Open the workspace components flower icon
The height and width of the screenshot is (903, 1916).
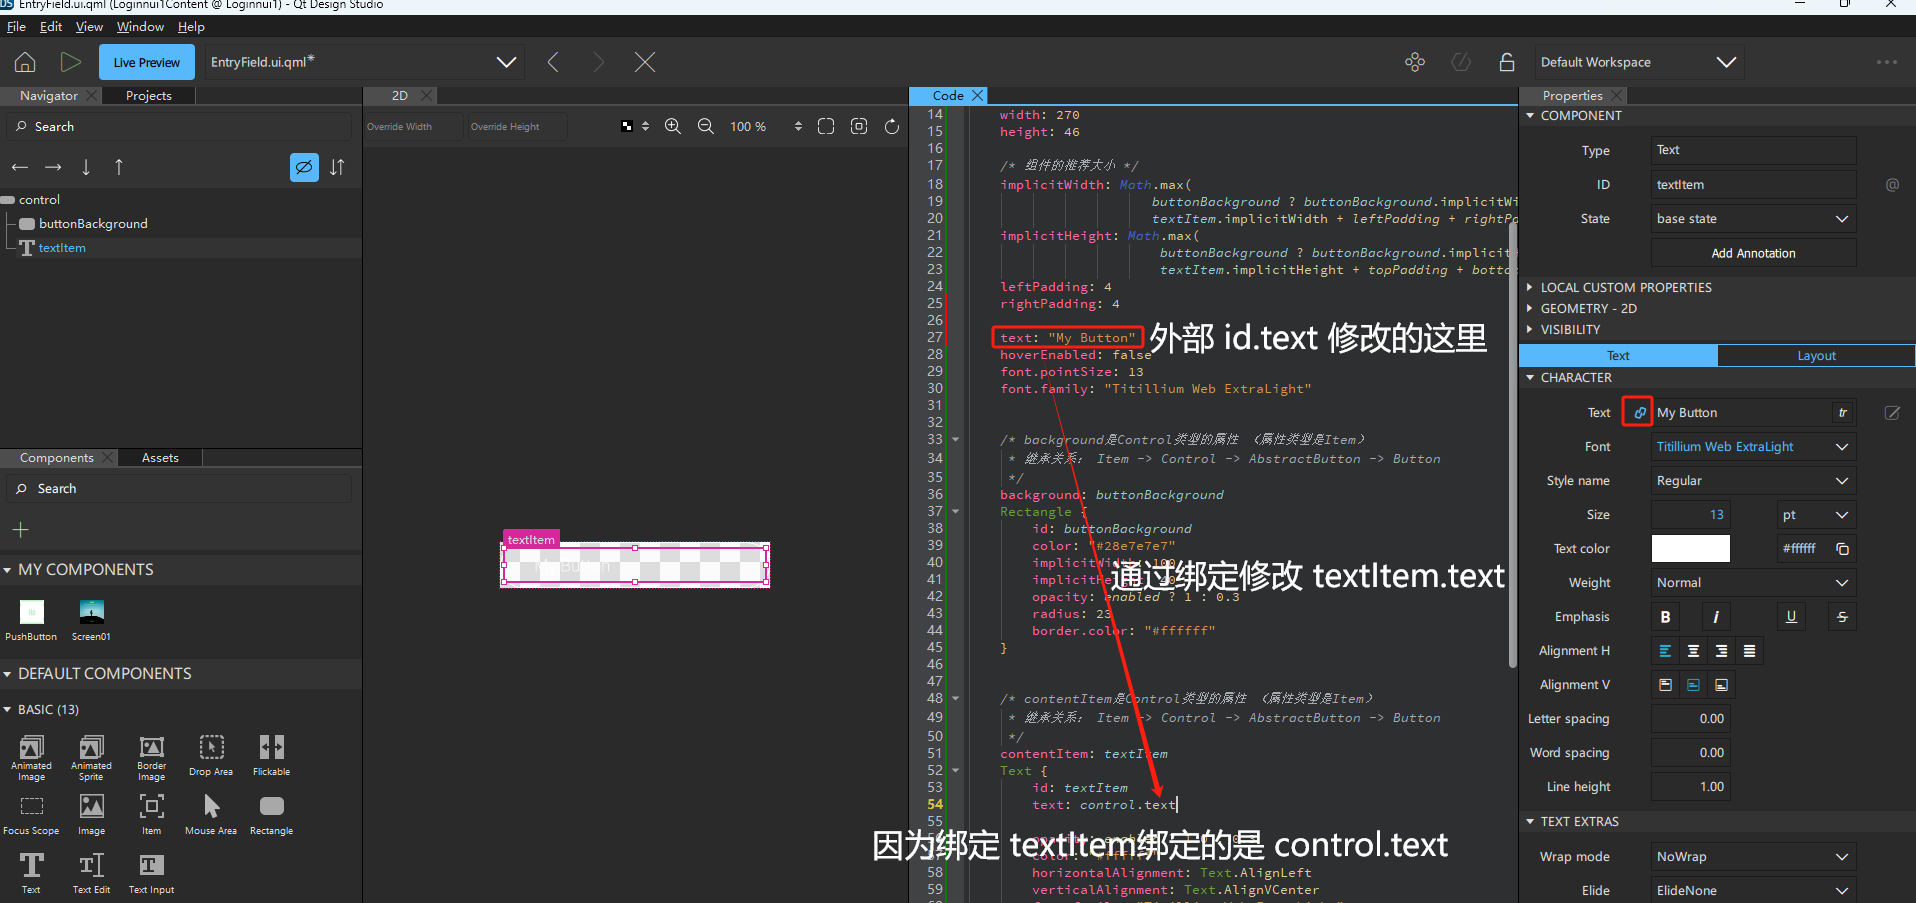pyautogui.click(x=1415, y=62)
